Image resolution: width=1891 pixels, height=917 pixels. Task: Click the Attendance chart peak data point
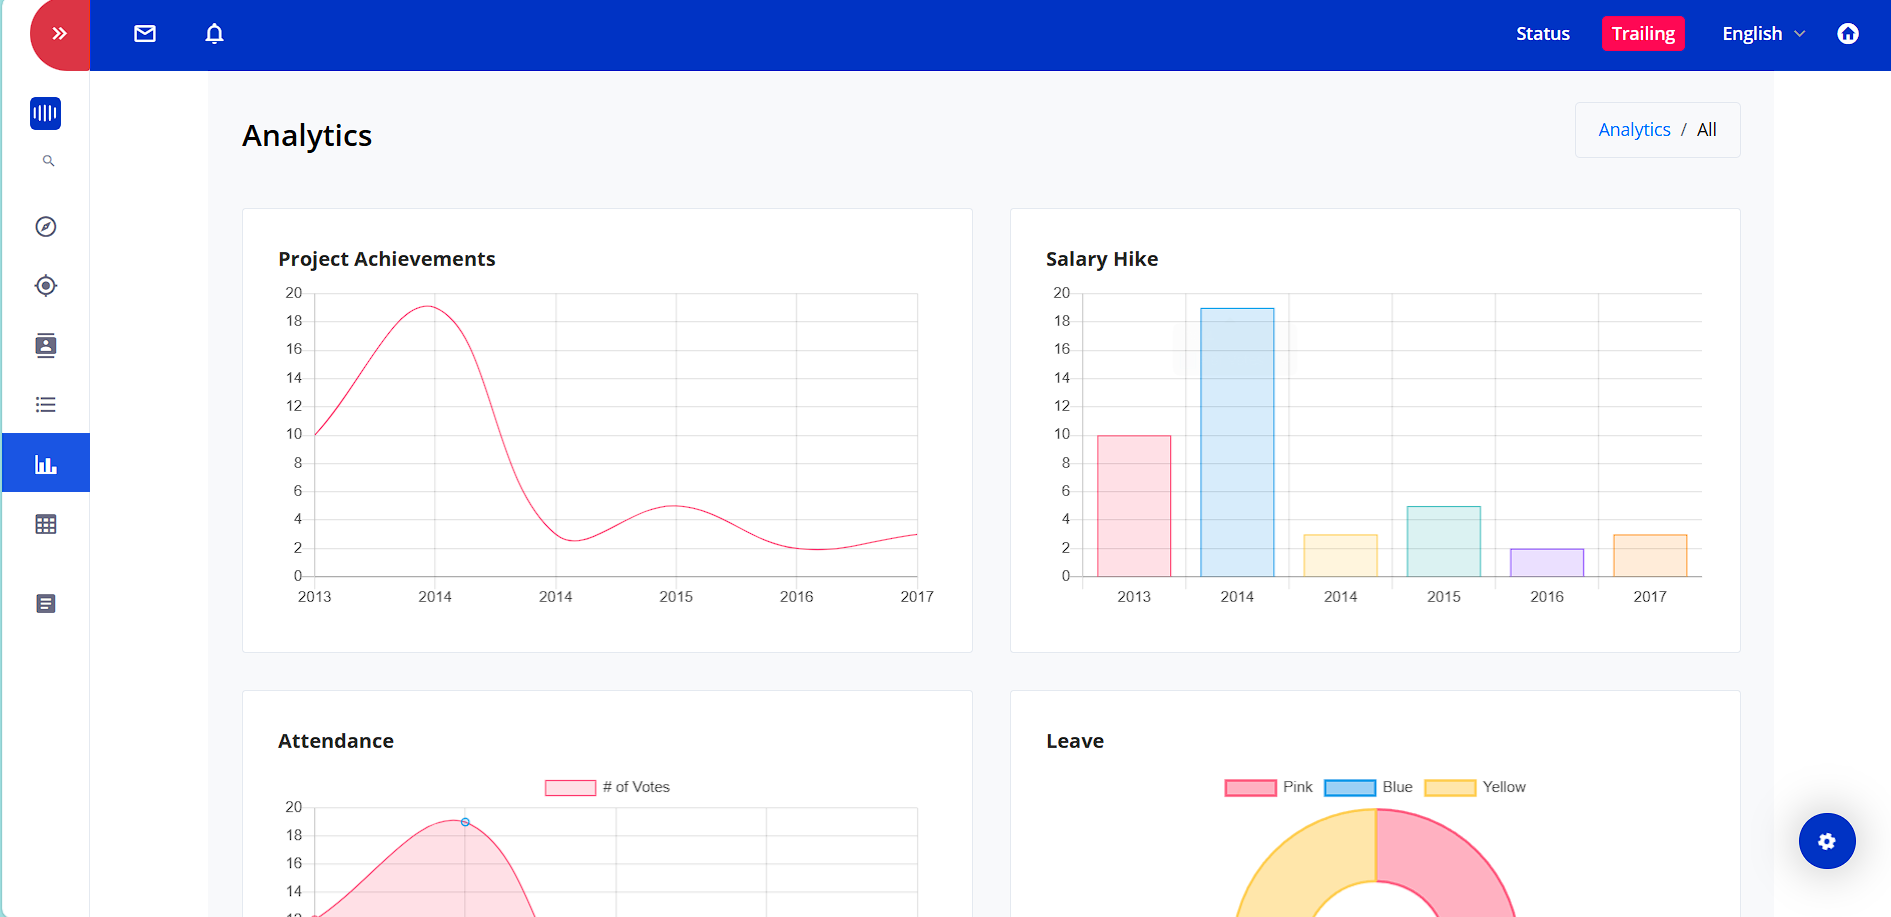pos(465,822)
